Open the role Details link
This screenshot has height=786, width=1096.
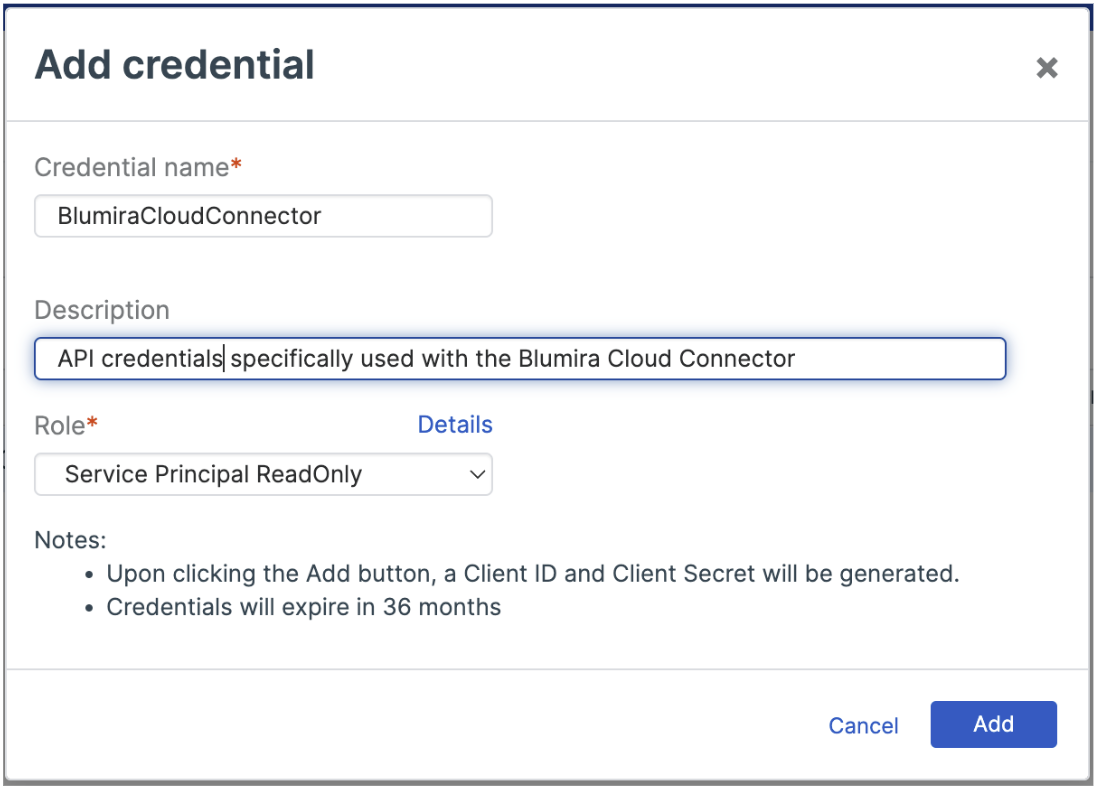pyautogui.click(x=455, y=424)
